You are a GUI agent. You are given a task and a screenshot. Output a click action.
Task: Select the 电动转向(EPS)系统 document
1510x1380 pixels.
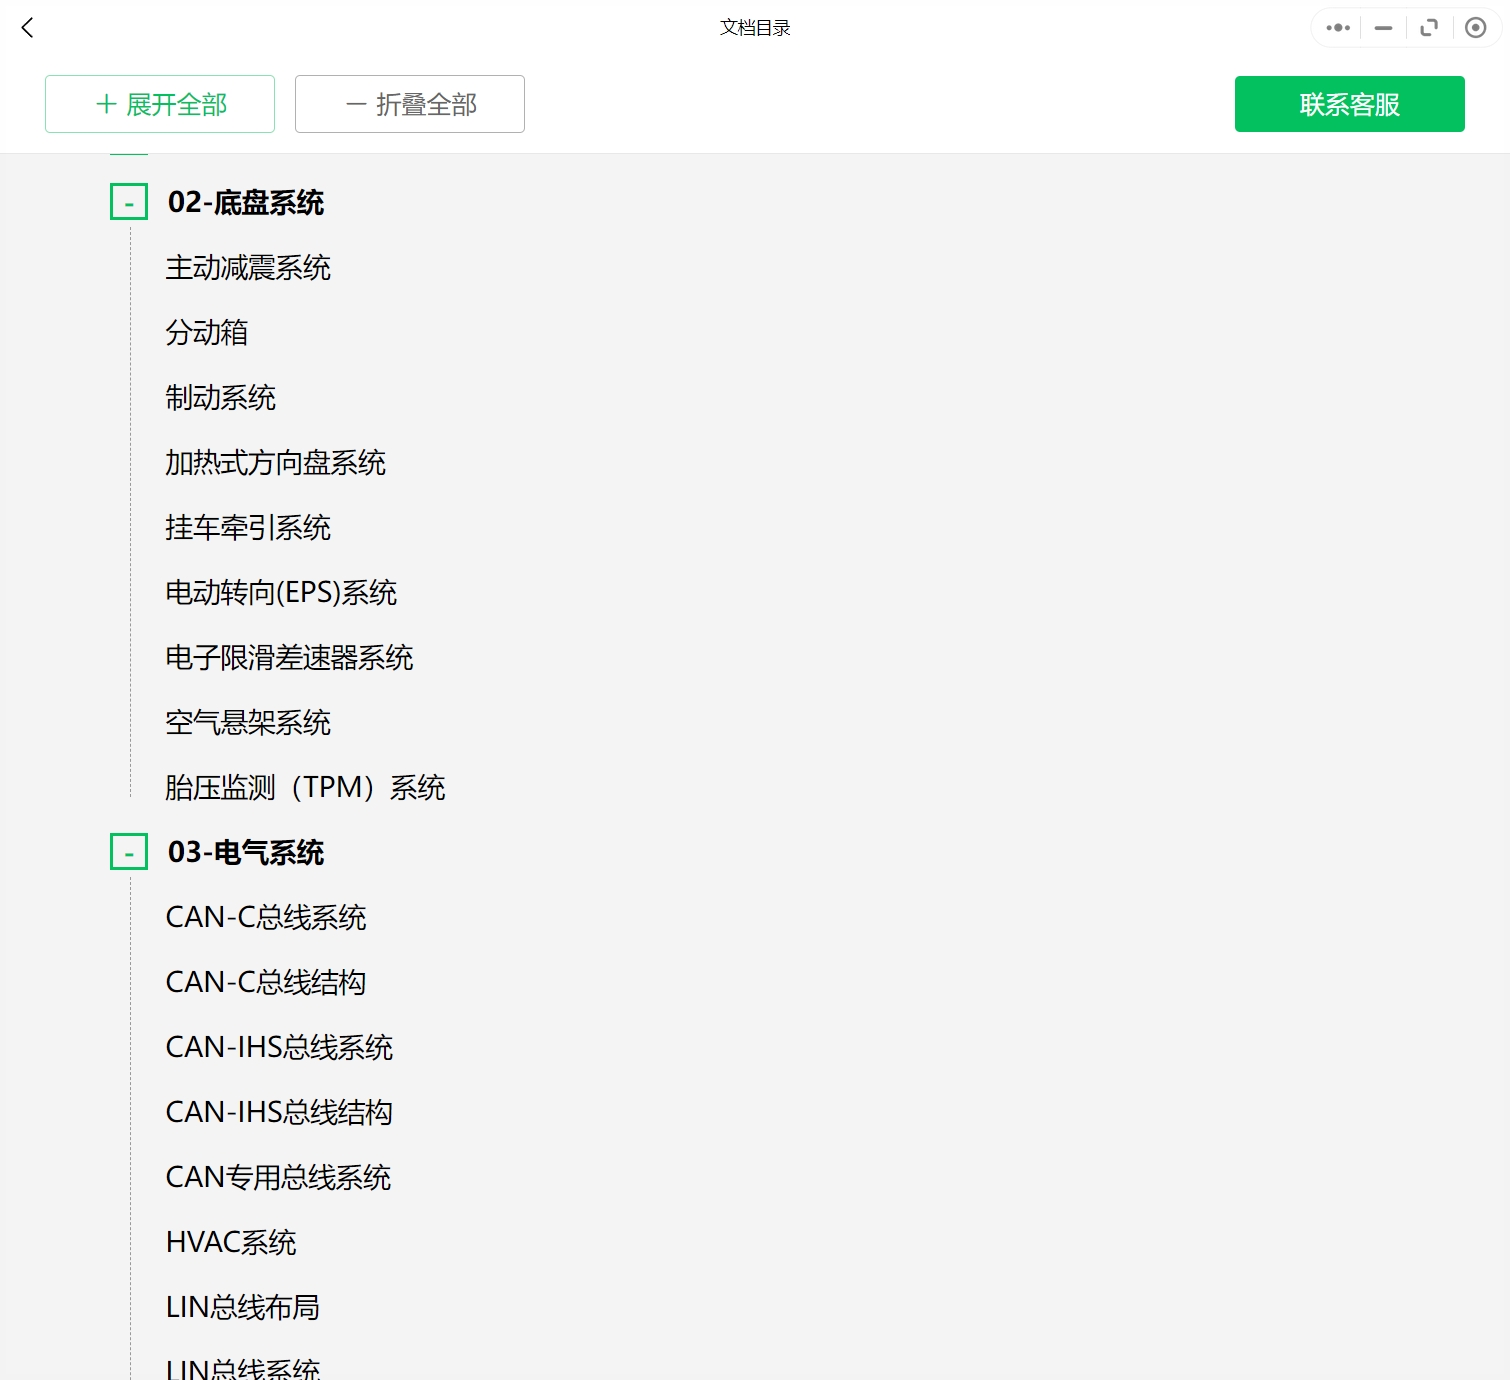coord(281,593)
